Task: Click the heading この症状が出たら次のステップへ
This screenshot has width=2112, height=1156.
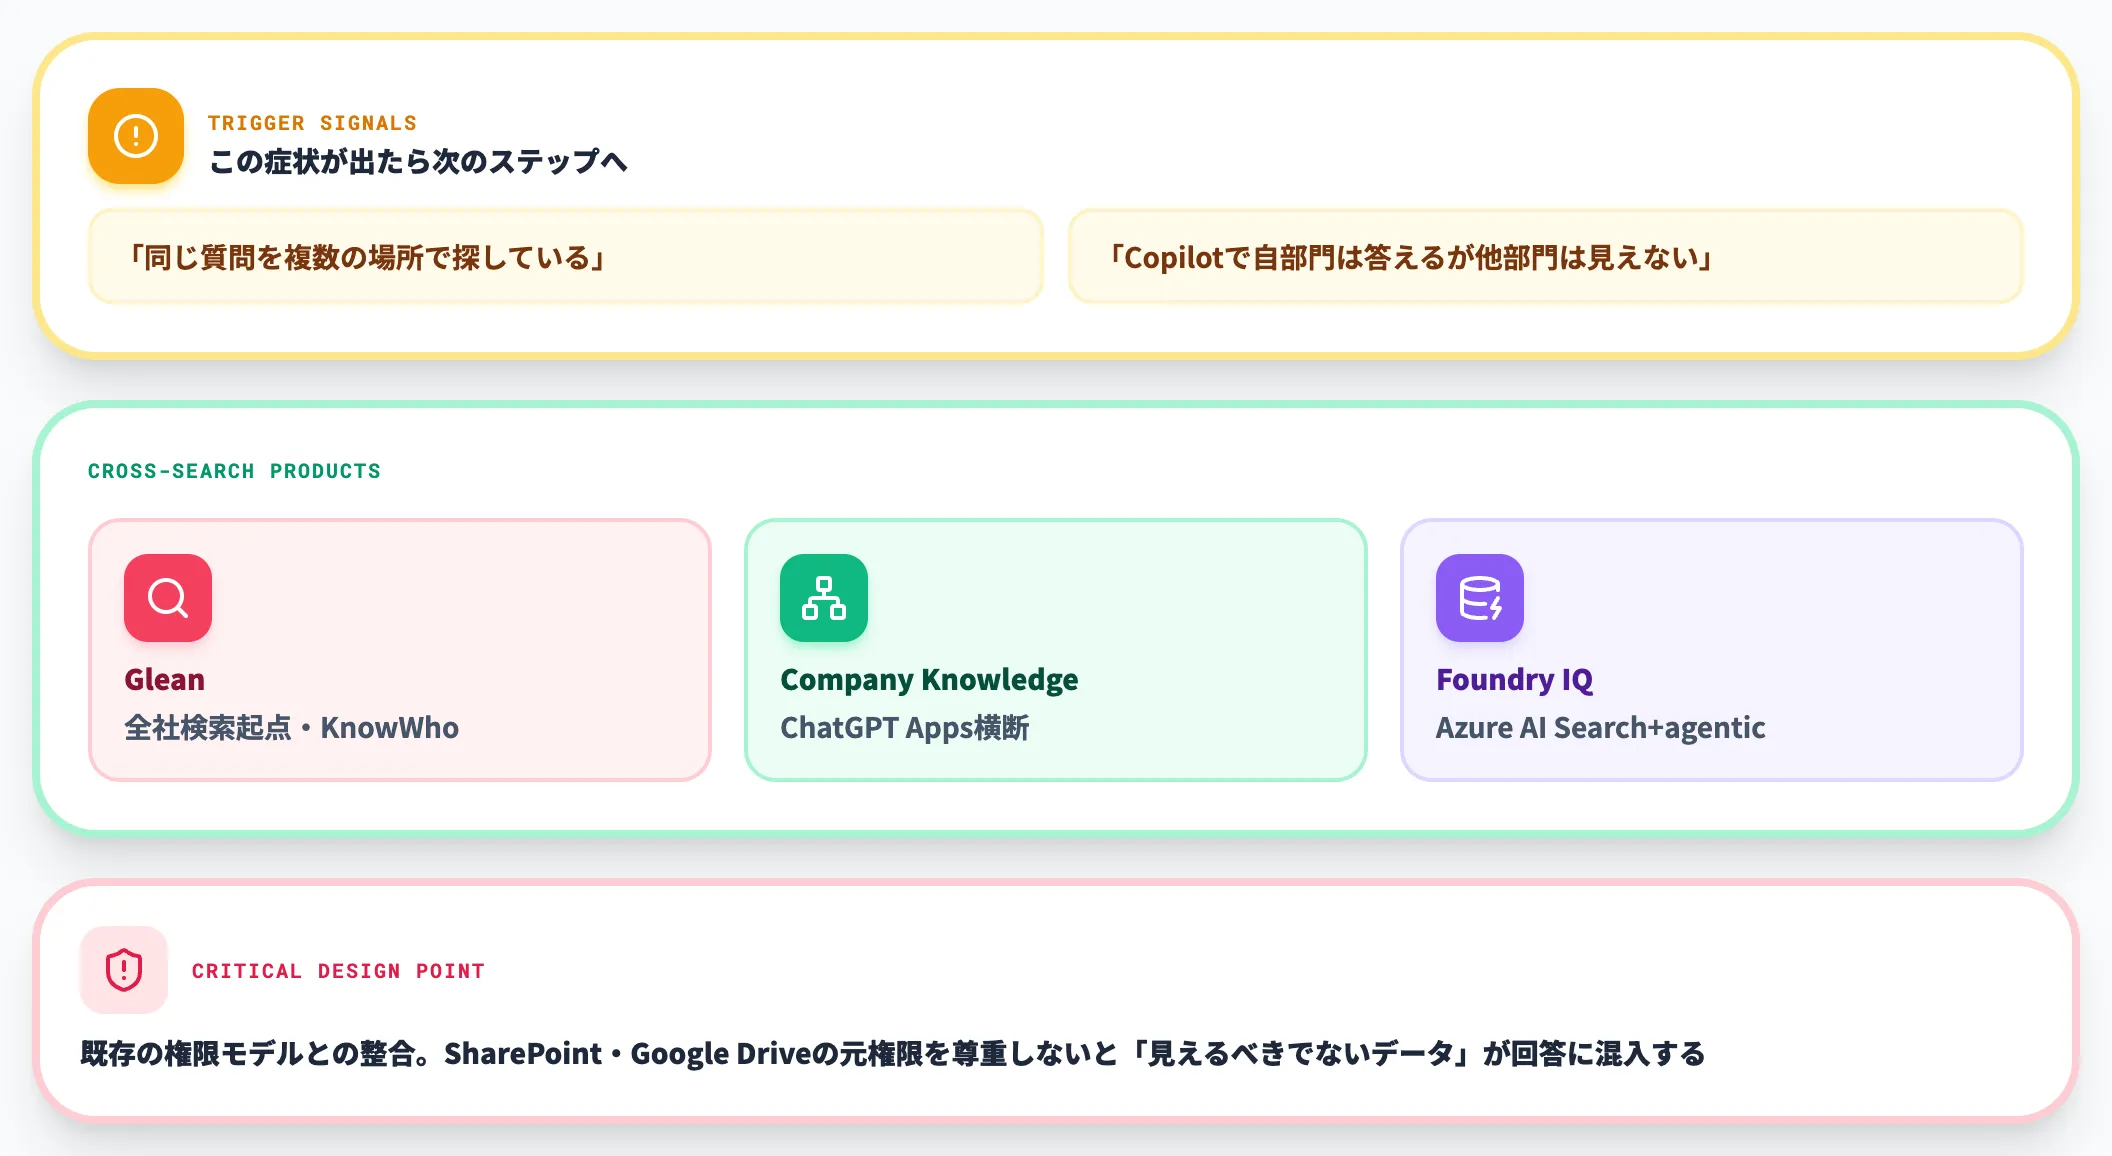Action: pyautogui.click(x=418, y=161)
